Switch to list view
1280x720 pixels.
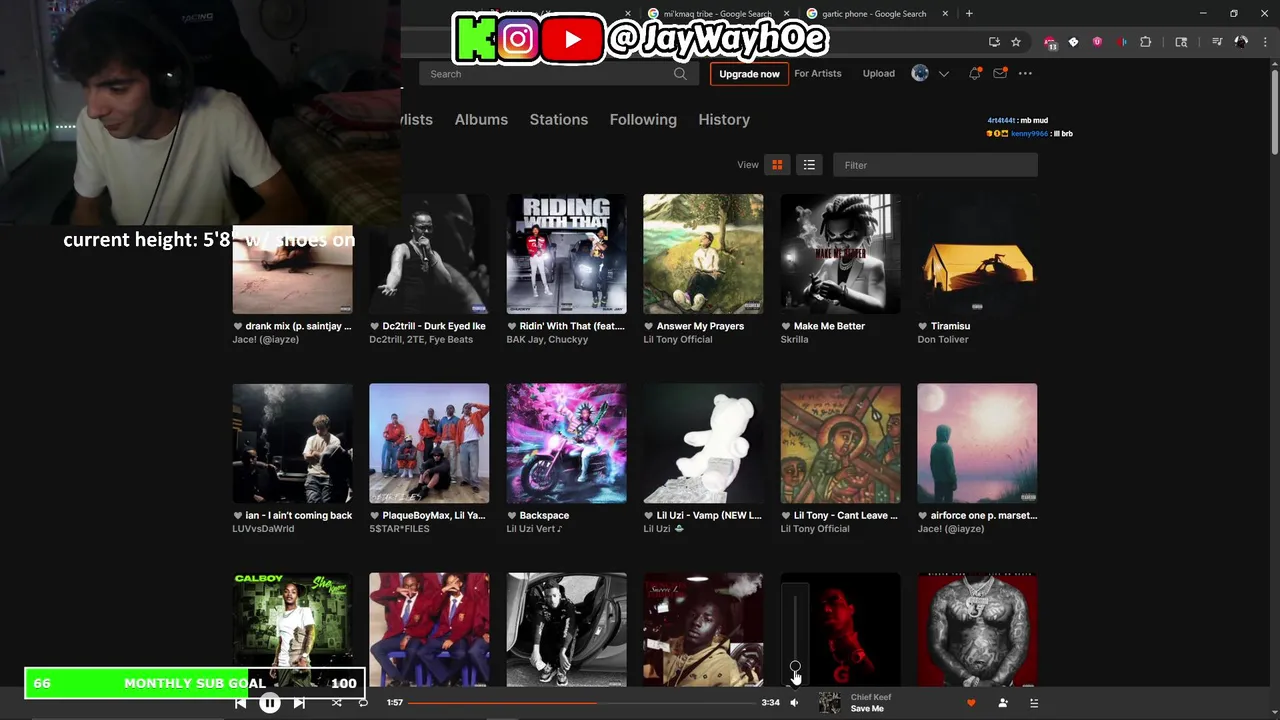(809, 165)
